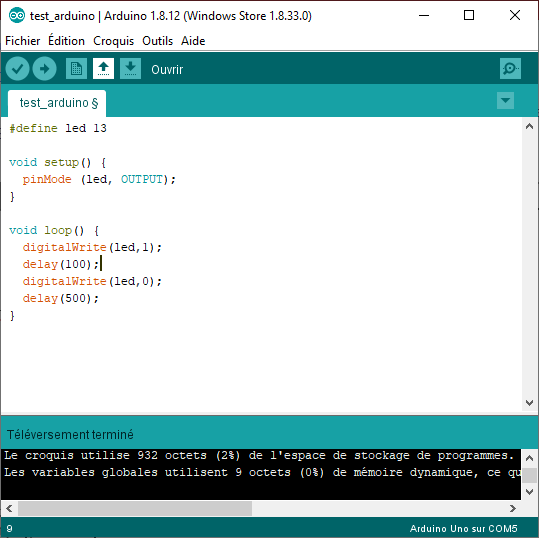Click the code editor scroll-down arrow
Screen dimensions: 539x538
529,403
